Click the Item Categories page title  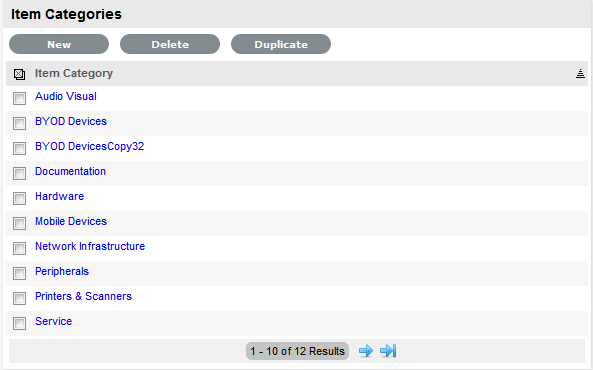(66, 14)
